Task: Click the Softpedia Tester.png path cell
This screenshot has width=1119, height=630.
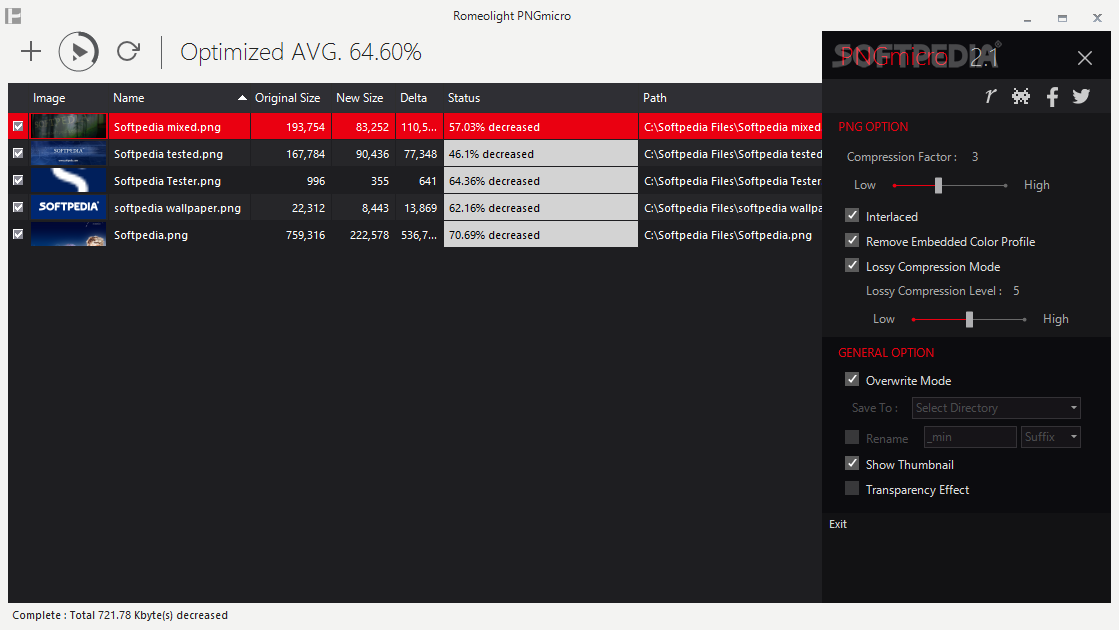Action: coord(732,181)
